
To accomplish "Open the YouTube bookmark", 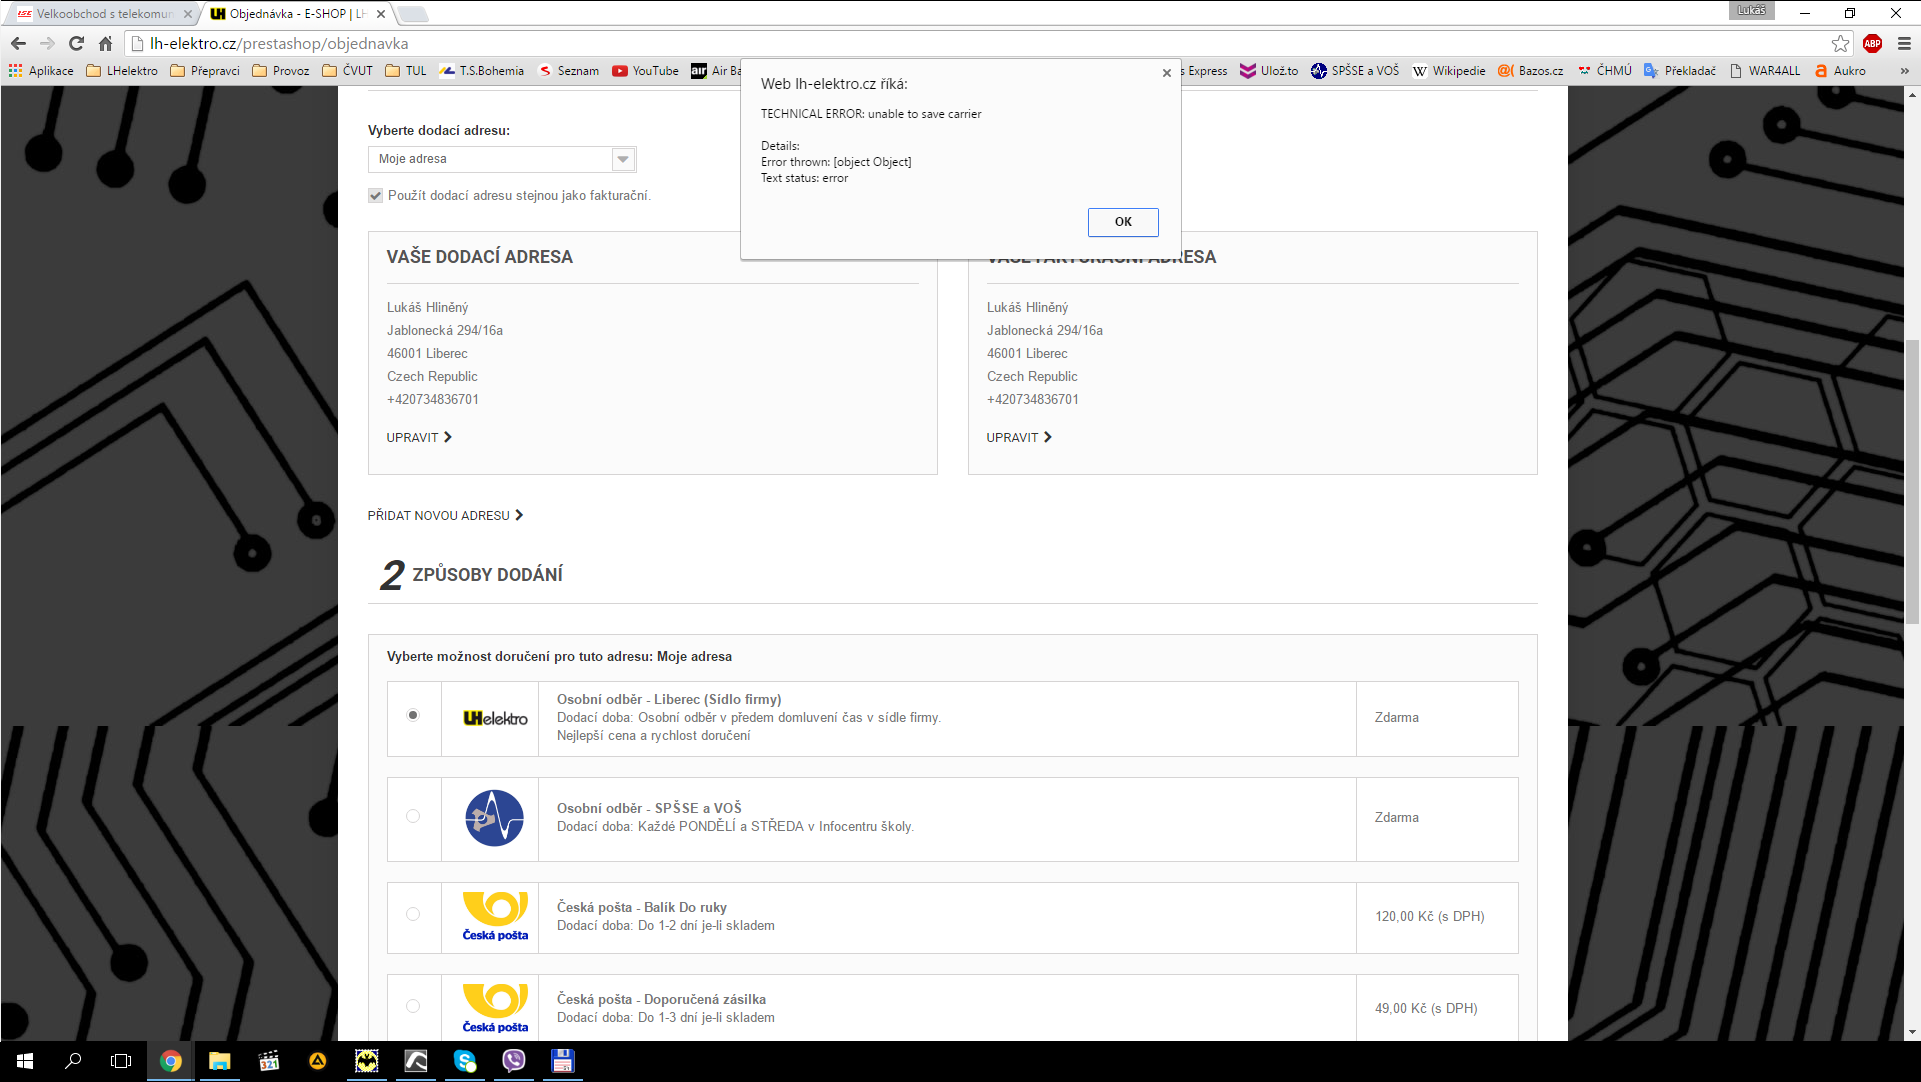I will [x=645, y=71].
